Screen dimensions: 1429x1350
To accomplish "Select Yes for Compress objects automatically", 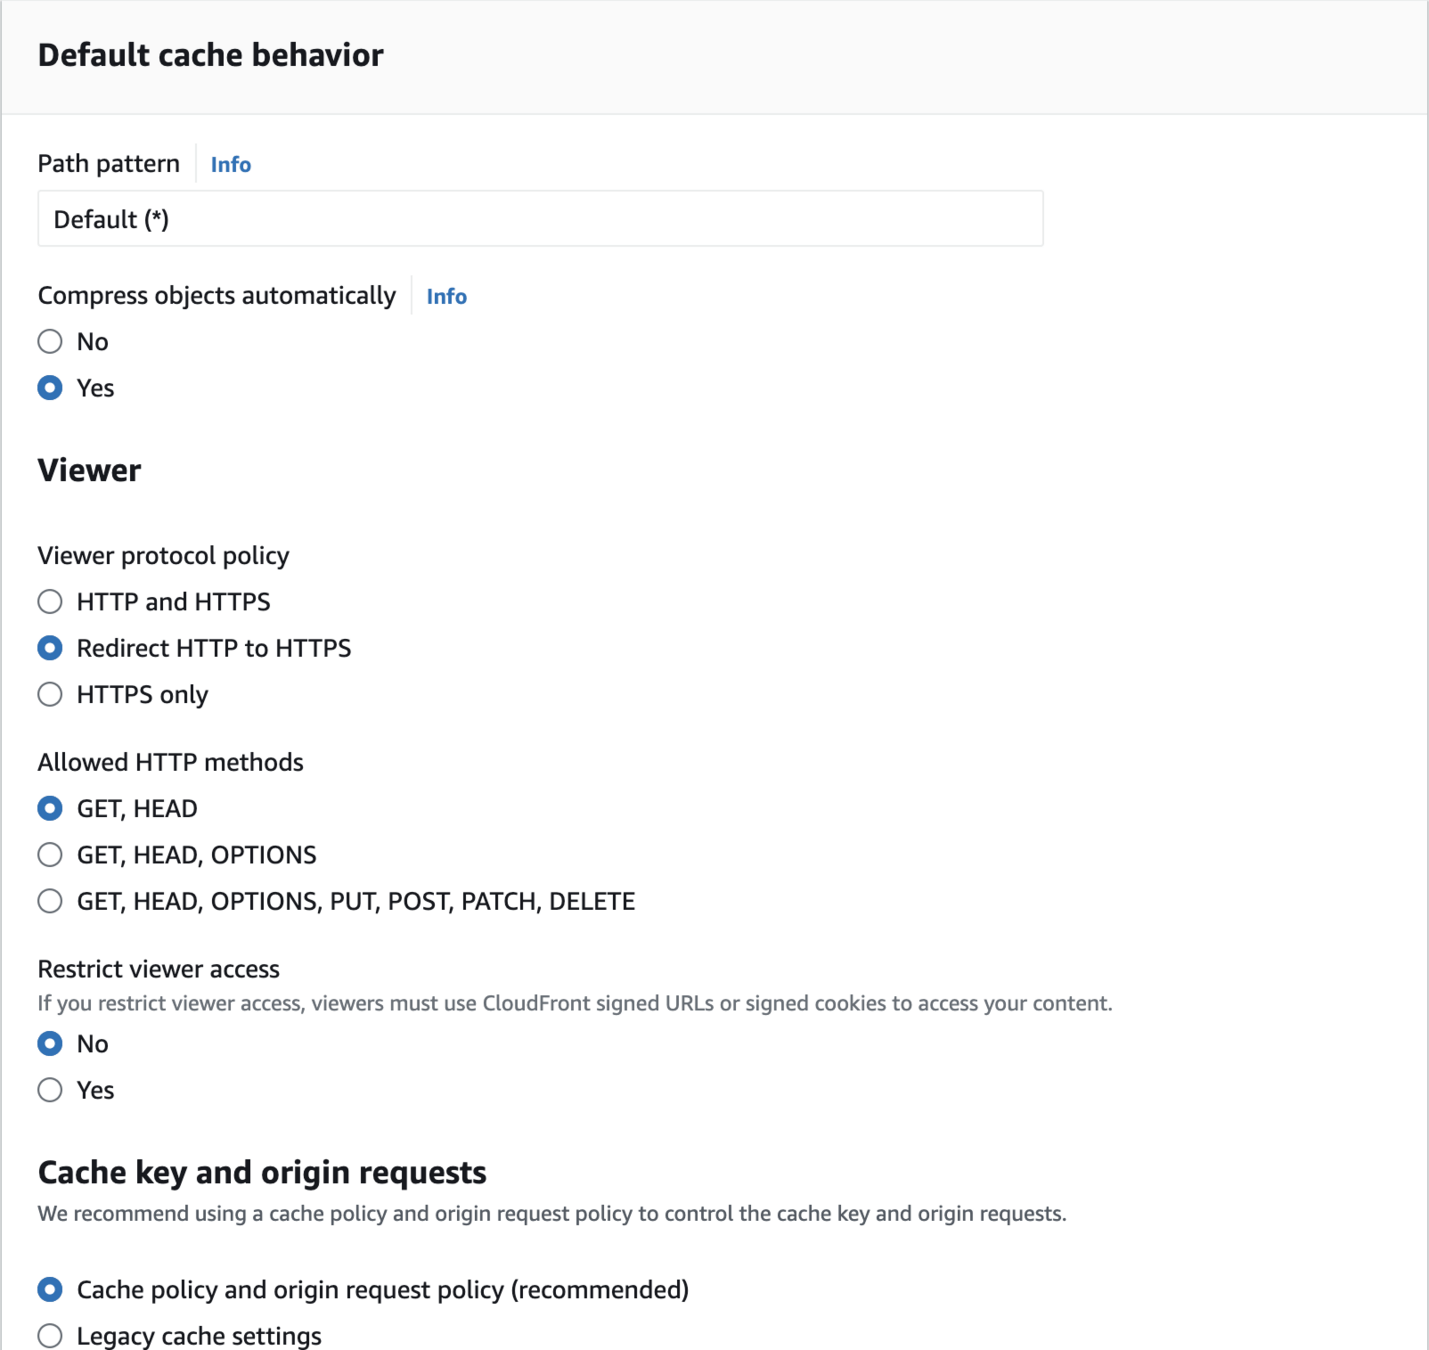I will (50, 388).
